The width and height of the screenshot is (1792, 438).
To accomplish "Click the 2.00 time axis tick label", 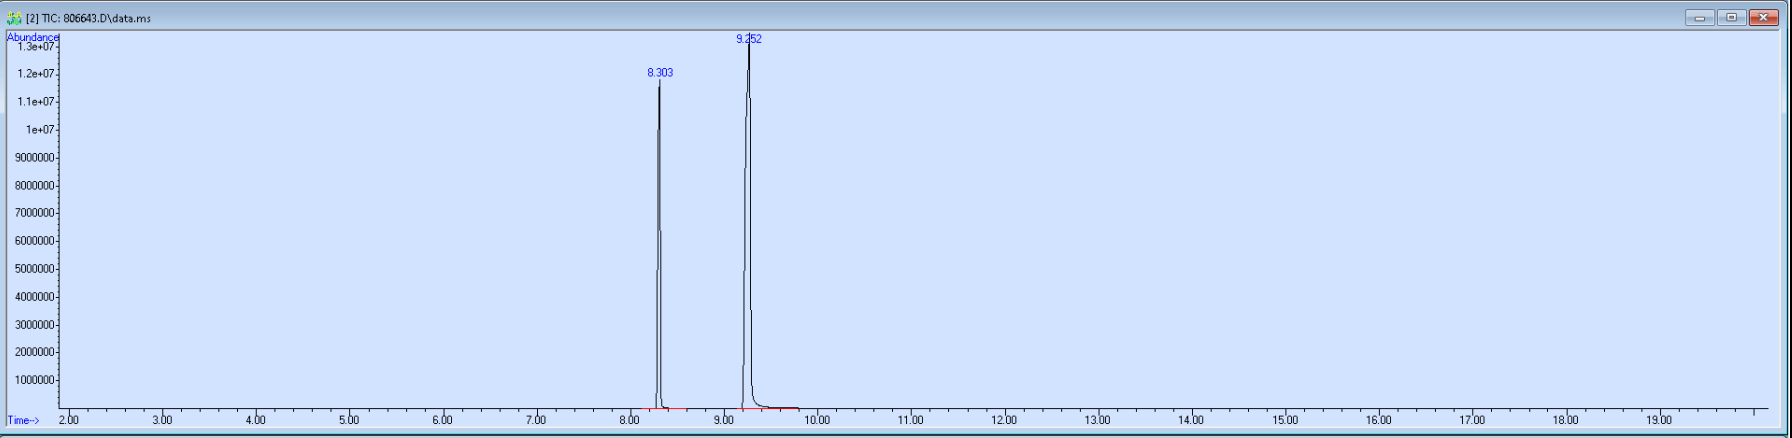I will 69,421.
